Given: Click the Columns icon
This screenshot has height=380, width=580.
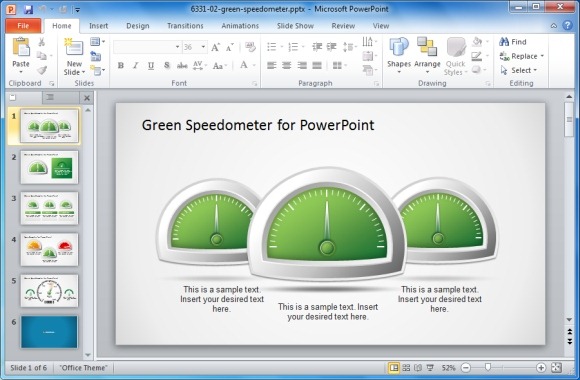Looking at the screenshot, I should 338,65.
